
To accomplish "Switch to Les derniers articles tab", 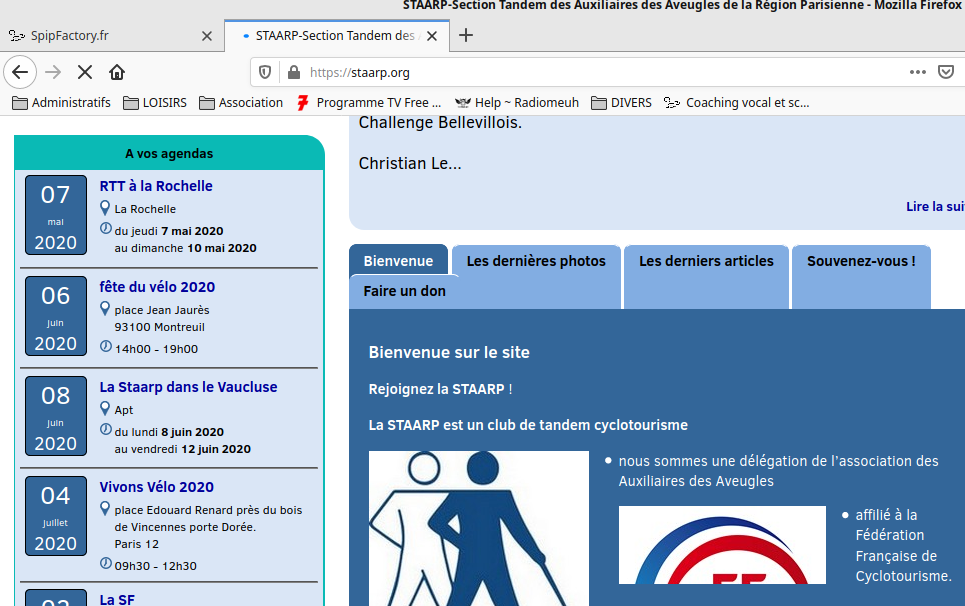I will [x=706, y=261].
